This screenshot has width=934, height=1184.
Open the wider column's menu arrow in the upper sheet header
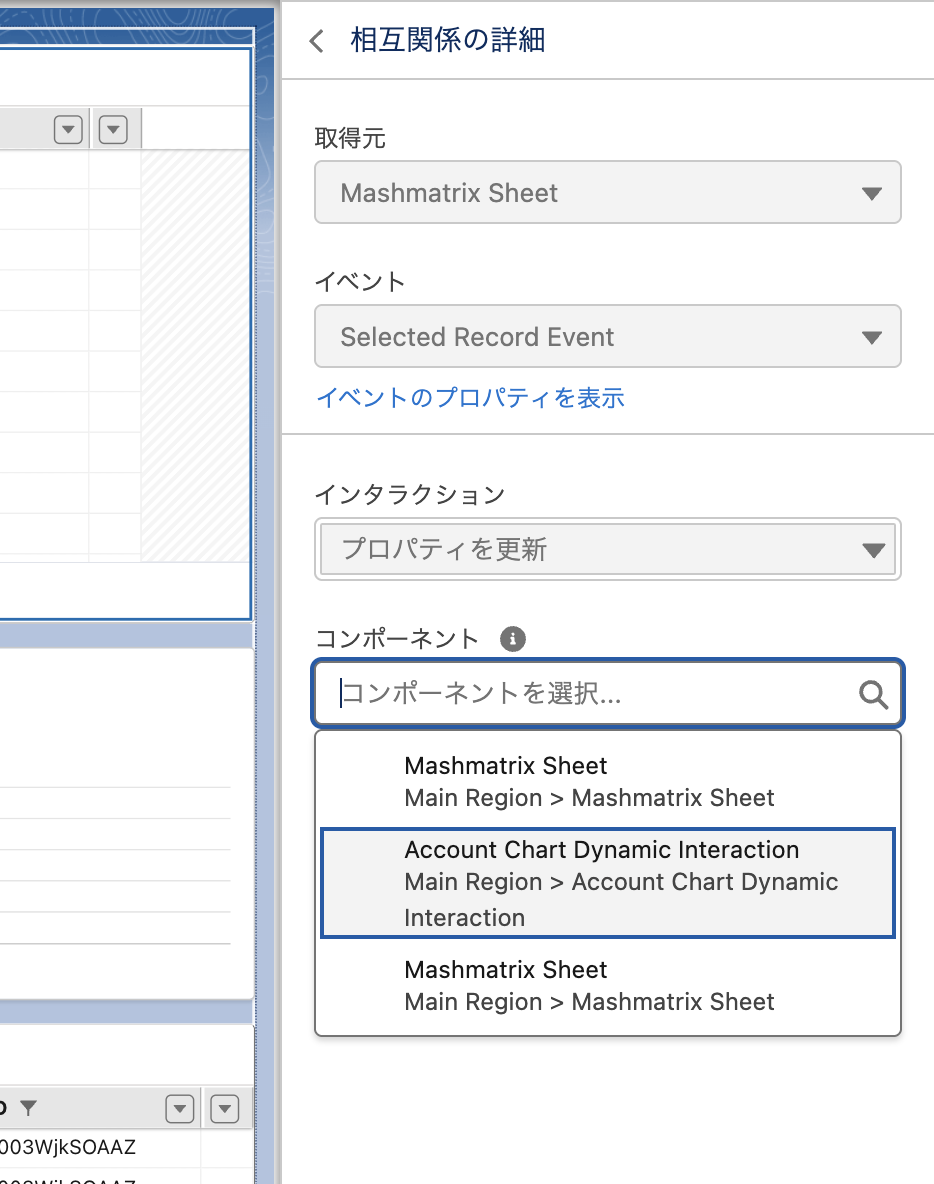(68, 130)
